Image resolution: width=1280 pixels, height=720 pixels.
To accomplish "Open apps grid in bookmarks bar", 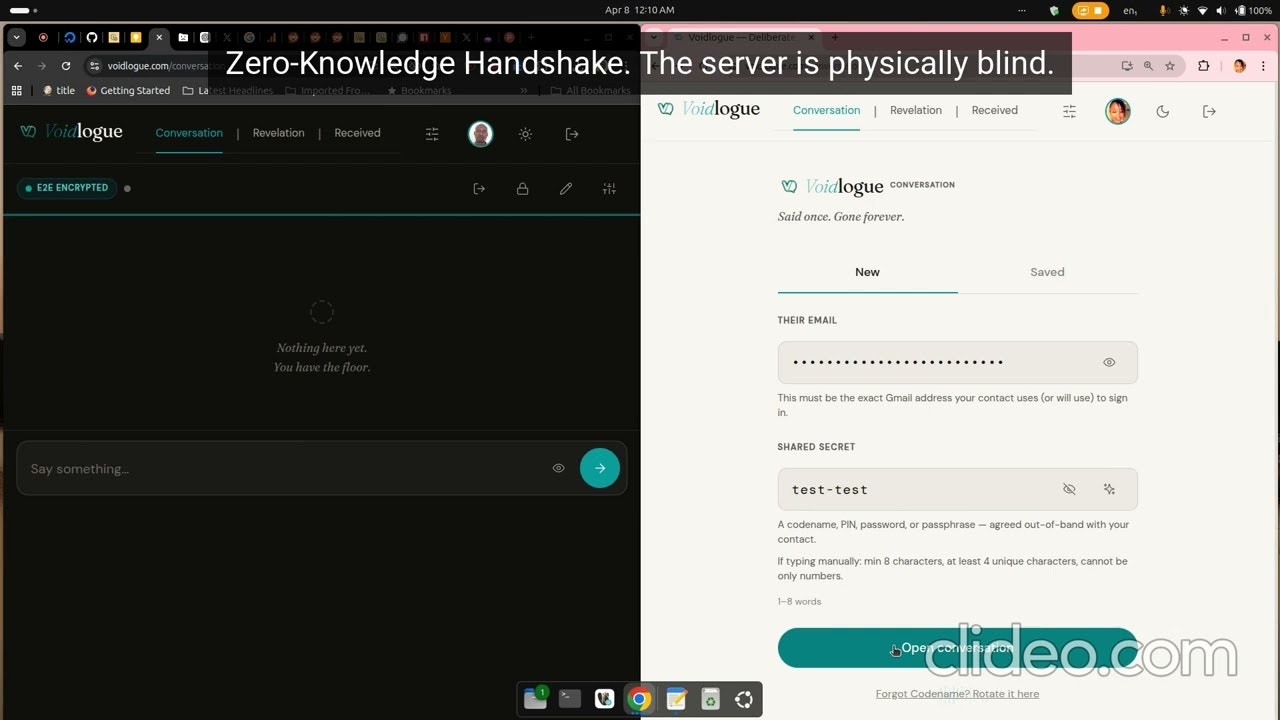I will tap(16, 90).
